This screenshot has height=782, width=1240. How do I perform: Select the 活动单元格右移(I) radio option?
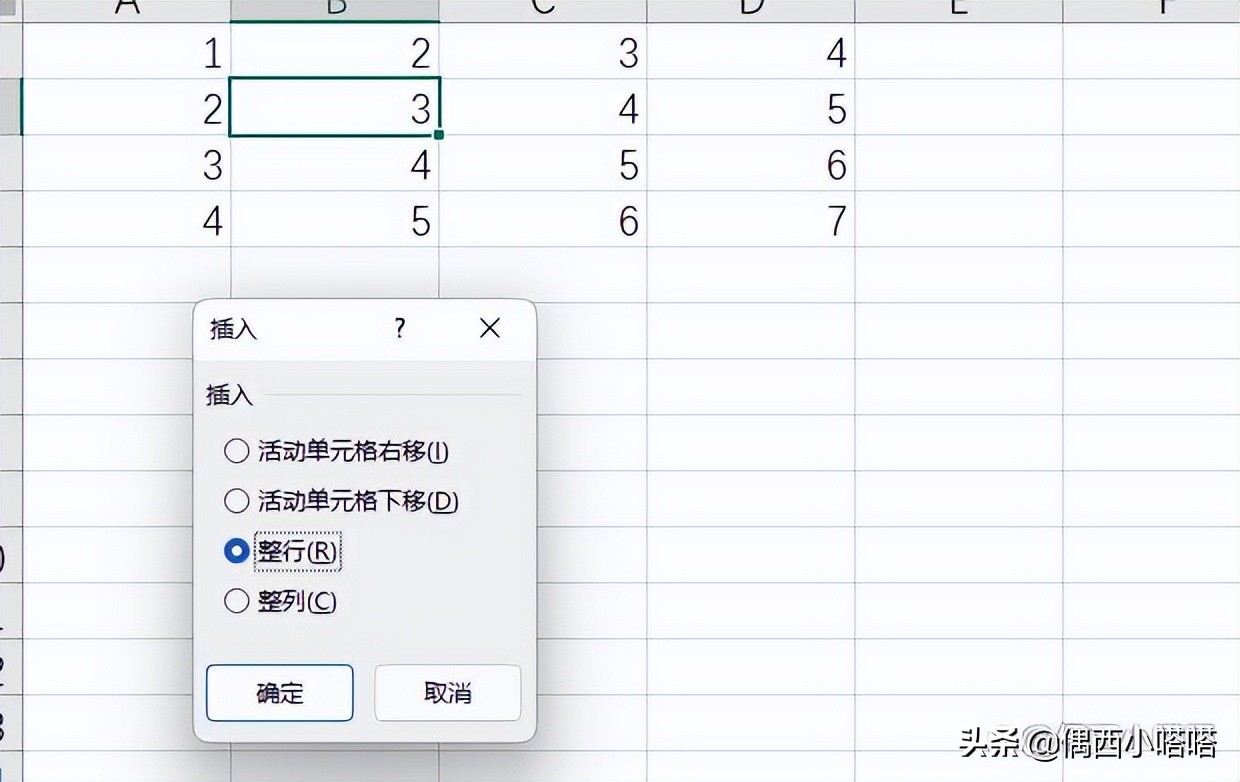(236, 450)
